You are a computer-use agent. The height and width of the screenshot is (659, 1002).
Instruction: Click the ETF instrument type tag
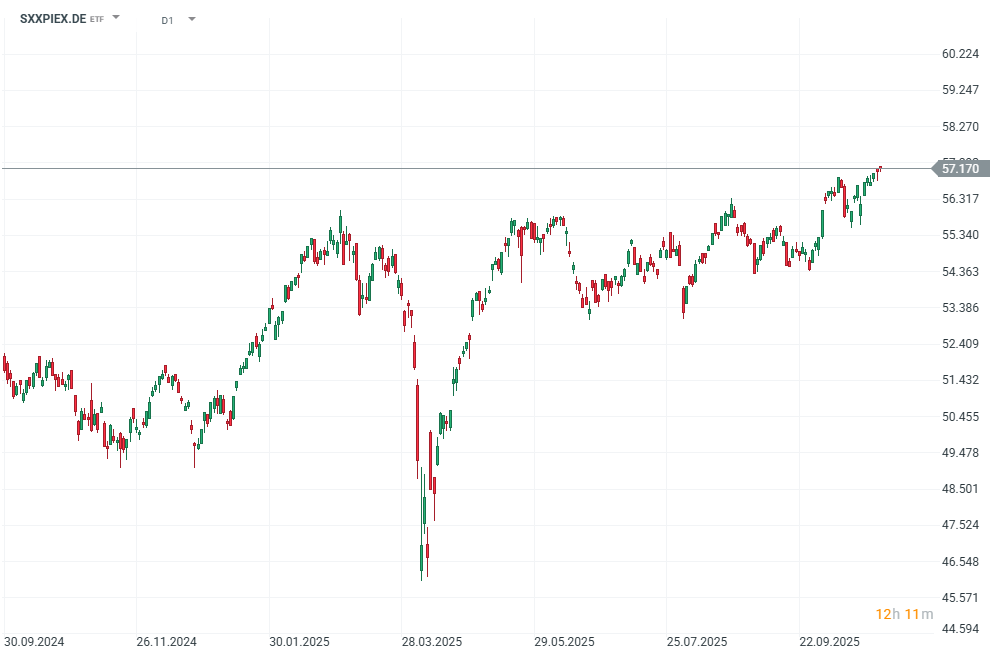[x=97, y=19]
